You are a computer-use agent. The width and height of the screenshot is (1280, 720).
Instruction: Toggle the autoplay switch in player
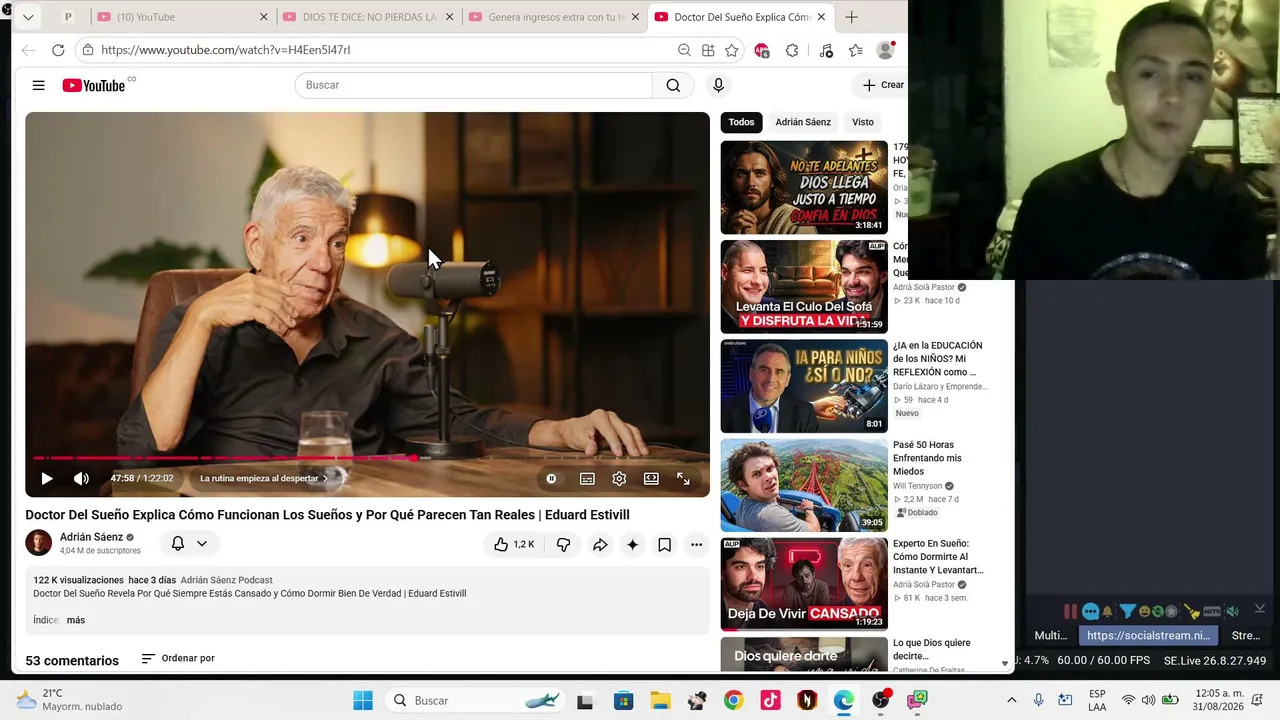(551, 478)
